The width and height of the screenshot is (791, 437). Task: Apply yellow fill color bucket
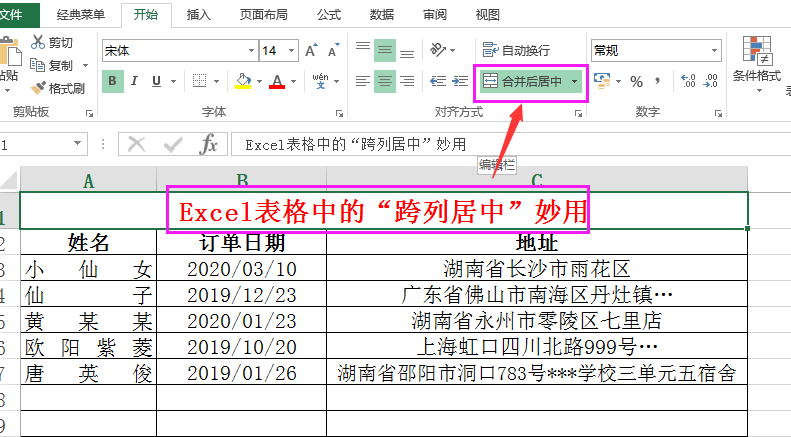[x=243, y=81]
